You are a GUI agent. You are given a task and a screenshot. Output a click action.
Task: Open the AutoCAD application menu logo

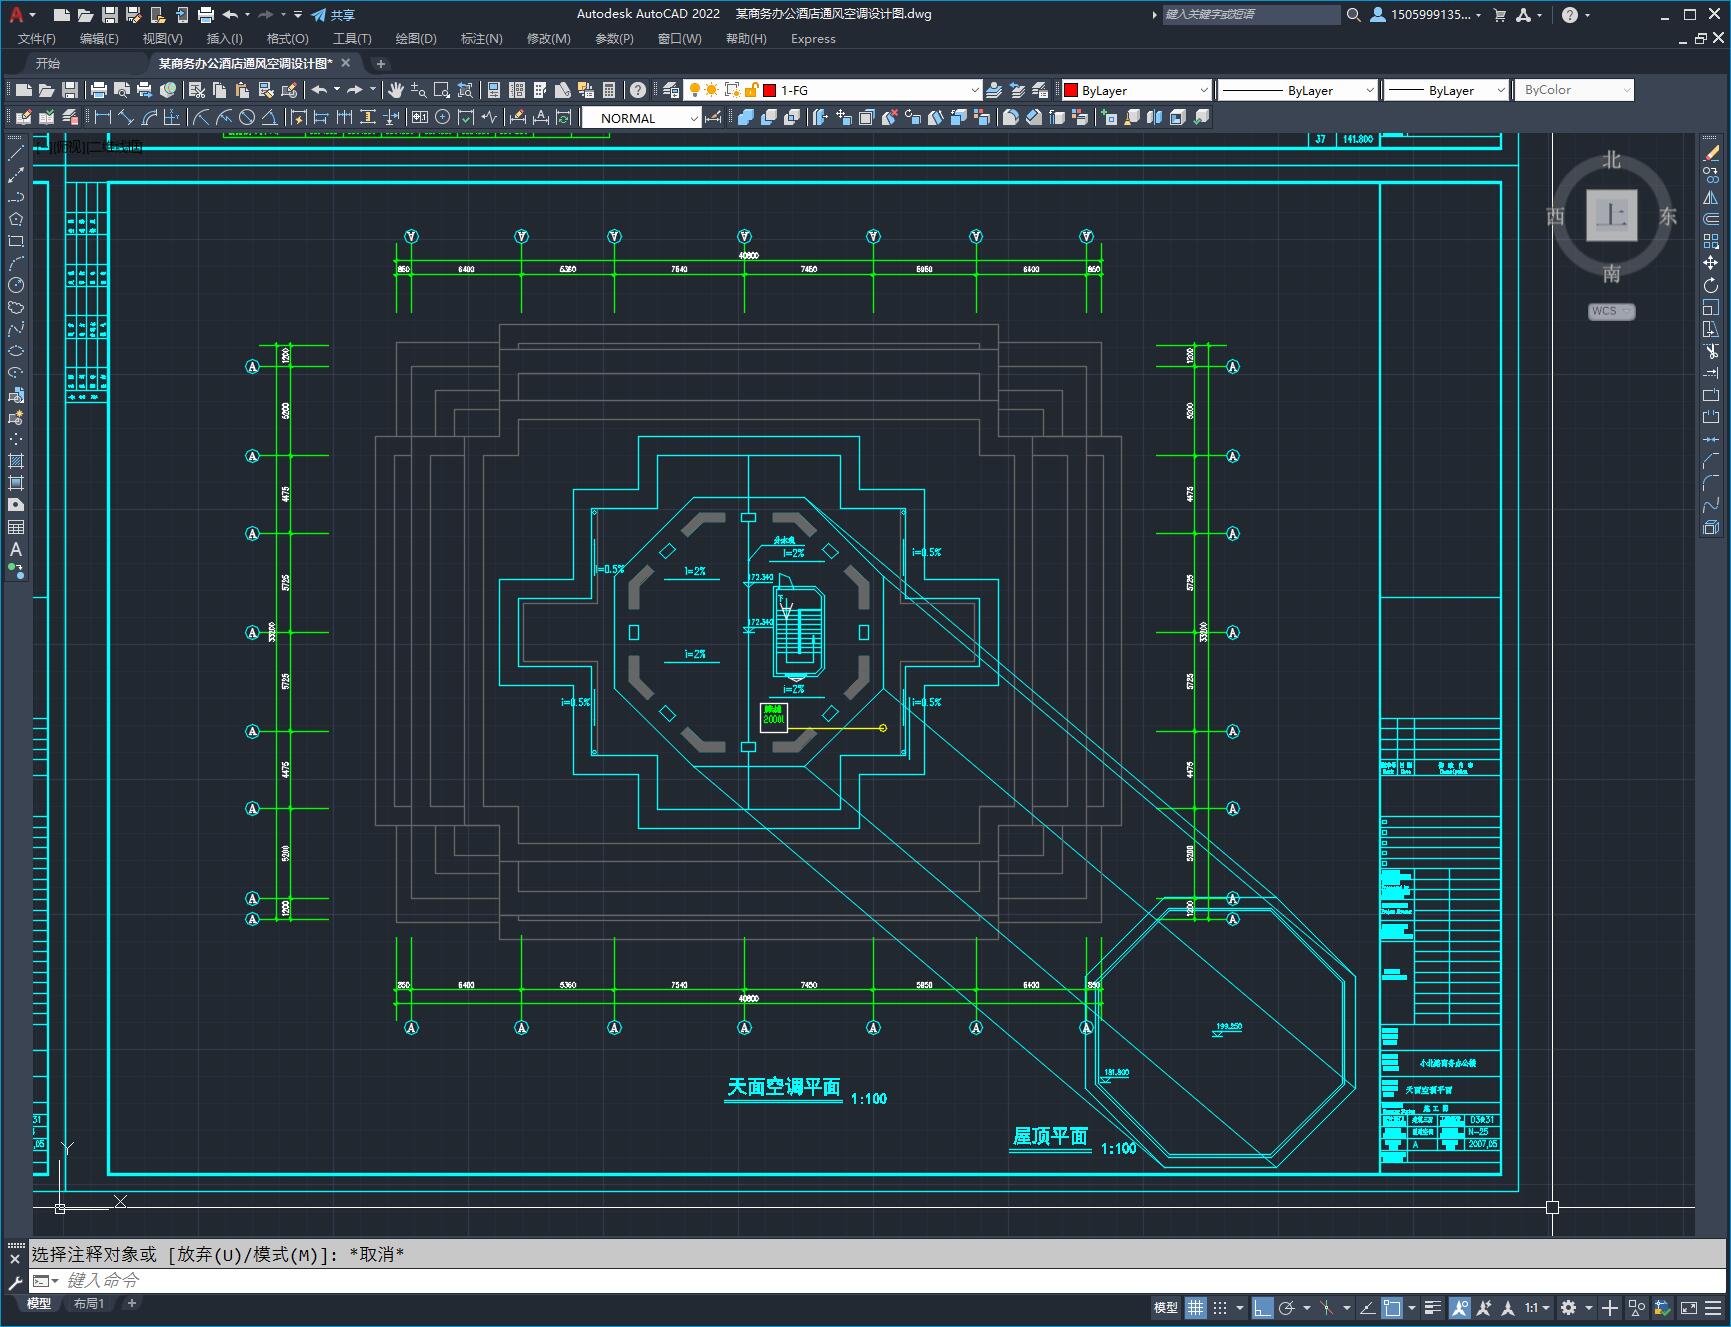16,14
